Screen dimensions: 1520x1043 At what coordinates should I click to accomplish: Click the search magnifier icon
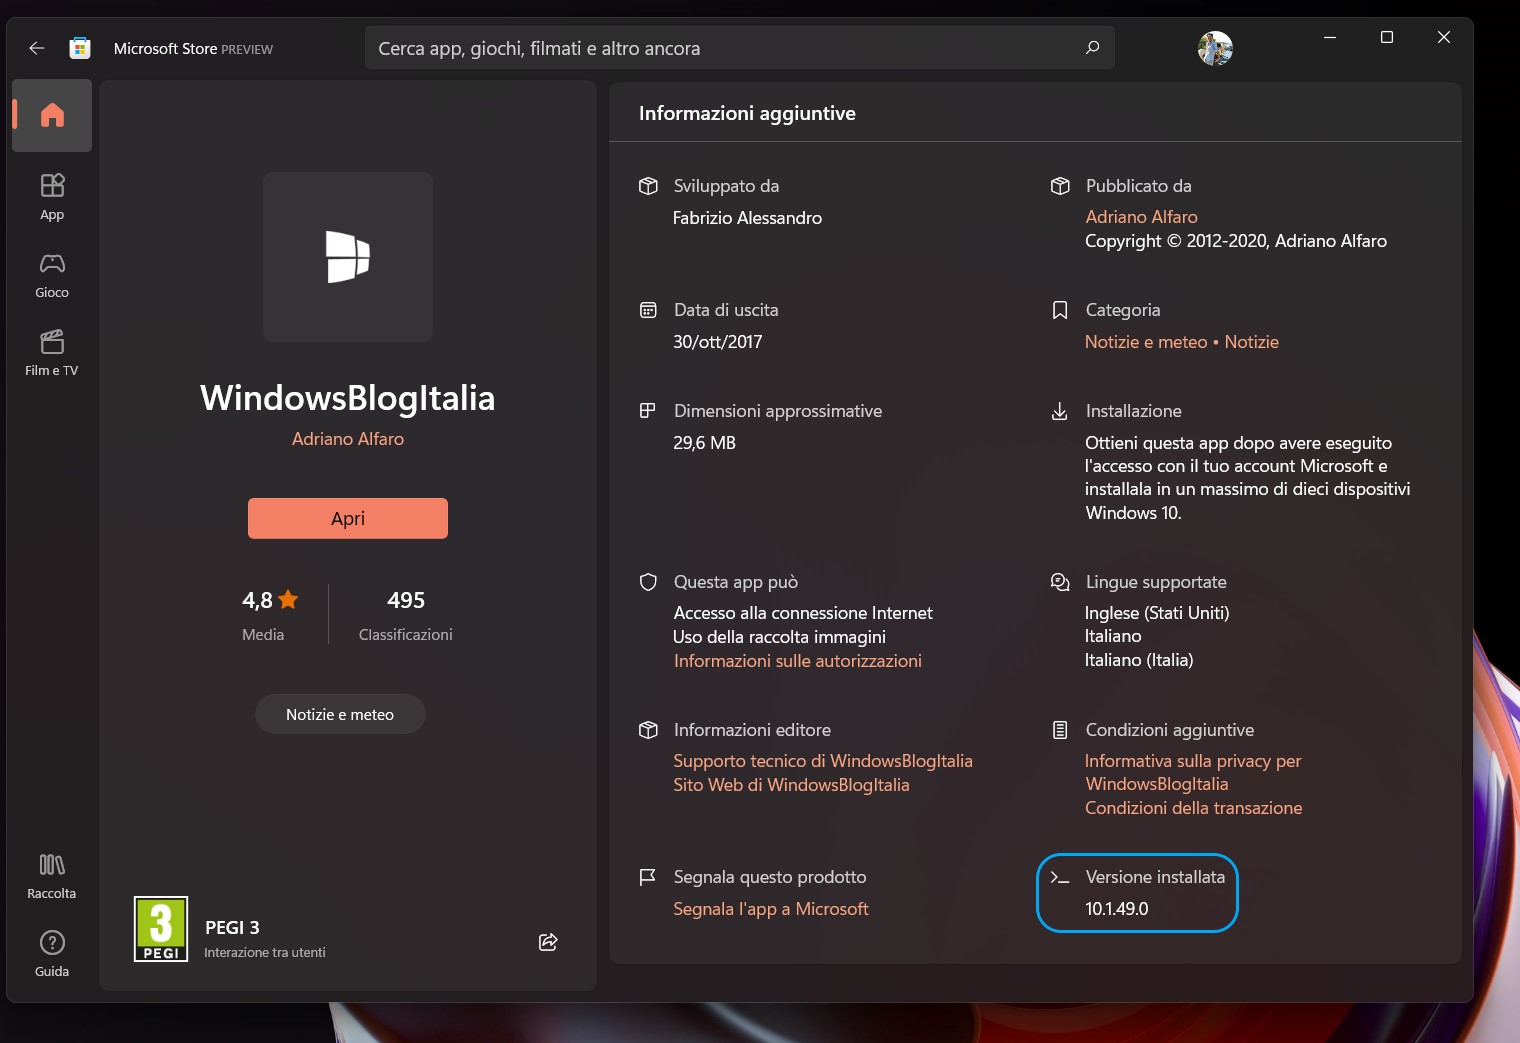click(x=1092, y=48)
